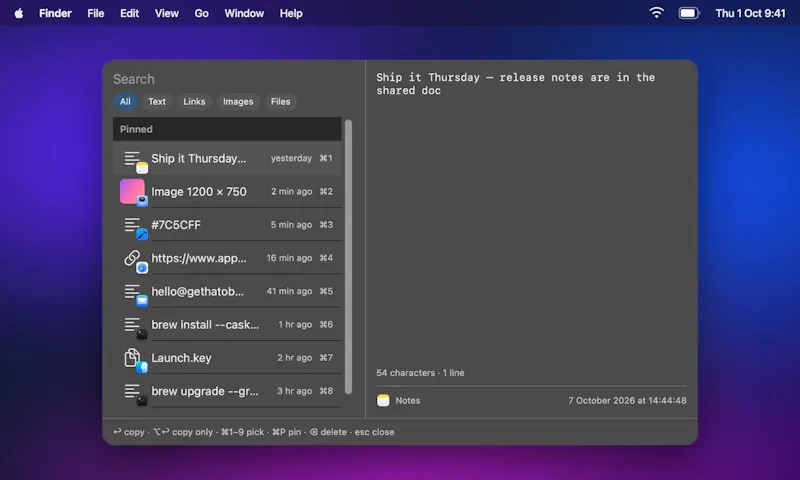Viewport: 800px width, 480px height.
Task: Select the Launch.key clip
Action: point(227,358)
